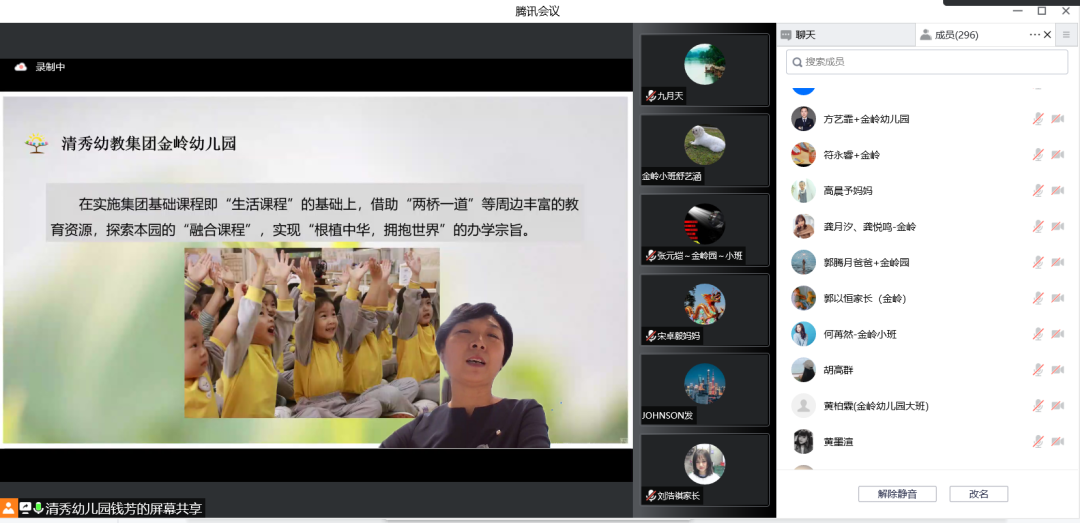Open the three-dots more options in the members tab
Image resolution: width=1080 pixels, height=523 pixels.
[1034, 35]
